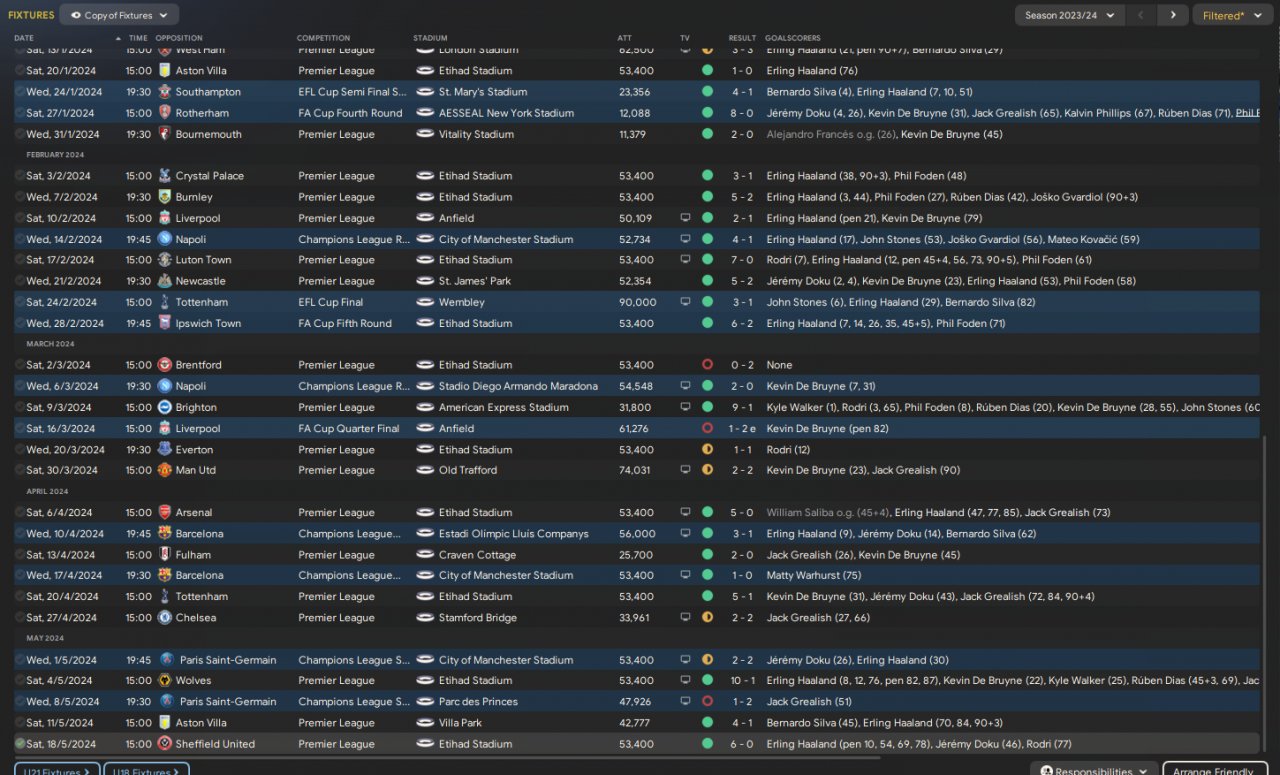Image resolution: width=1280 pixels, height=775 pixels.
Task: Click the Ipswich Town club badge
Action: point(165,323)
